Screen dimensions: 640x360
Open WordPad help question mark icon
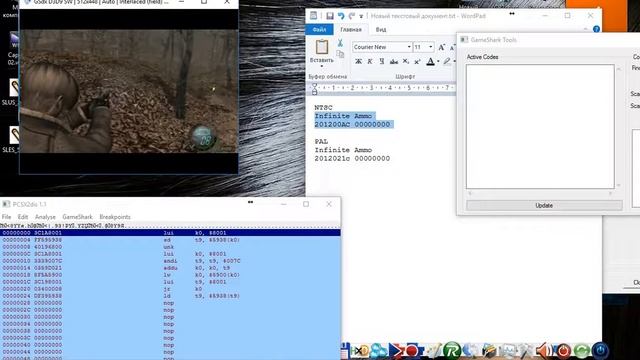click(596, 29)
